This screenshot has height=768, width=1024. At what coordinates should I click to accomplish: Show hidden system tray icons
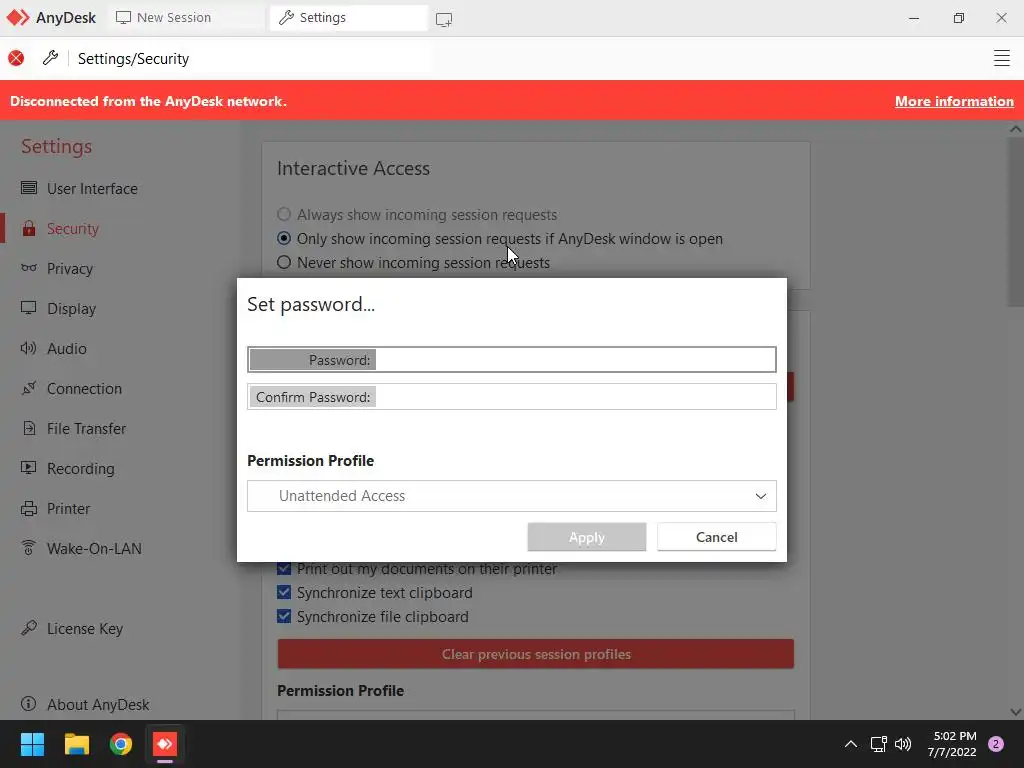(x=851, y=744)
